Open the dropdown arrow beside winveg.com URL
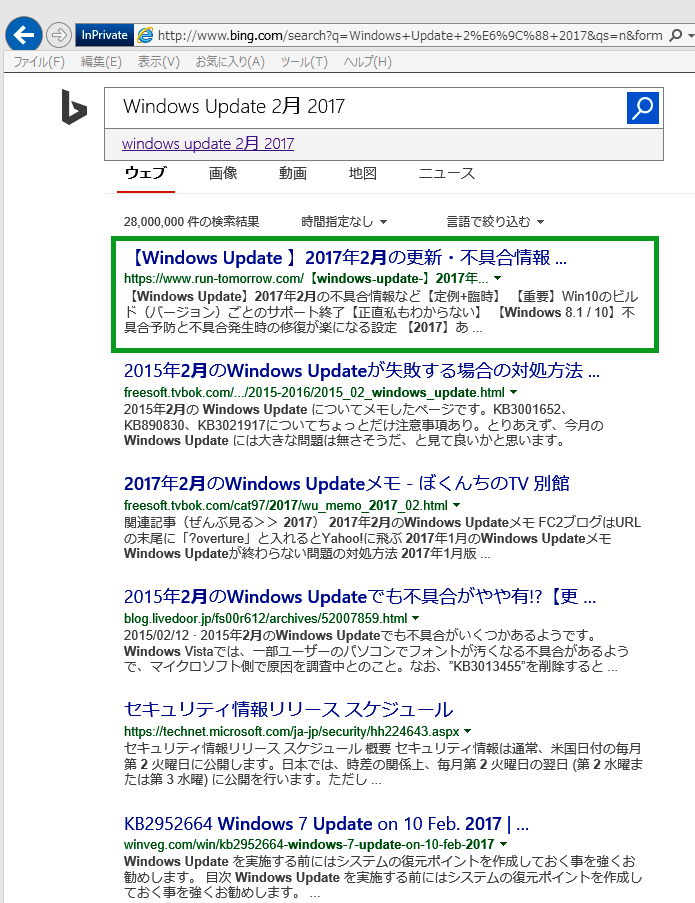The height and width of the screenshot is (903, 695). [503, 844]
